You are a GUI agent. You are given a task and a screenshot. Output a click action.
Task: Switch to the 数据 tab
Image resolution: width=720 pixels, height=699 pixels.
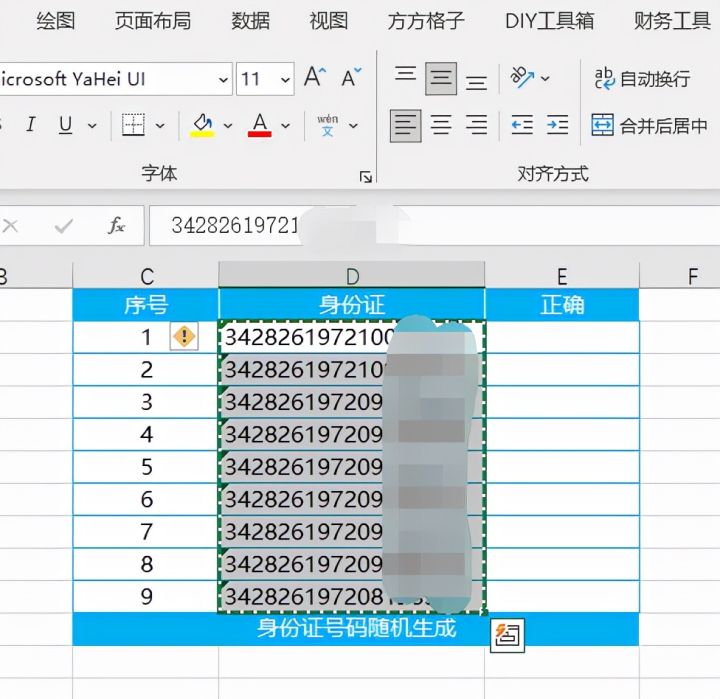click(250, 21)
